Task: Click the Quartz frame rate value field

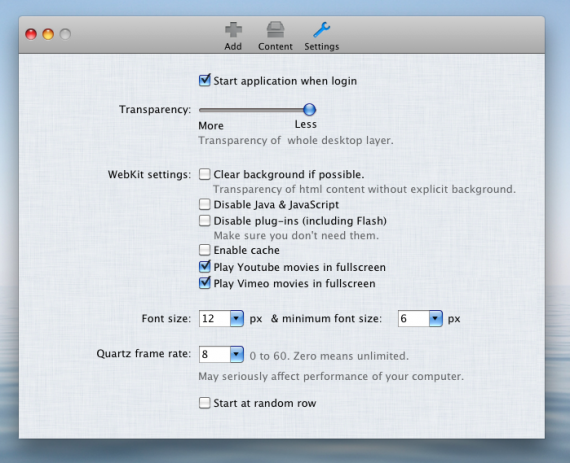Action: pyautogui.click(x=214, y=354)
